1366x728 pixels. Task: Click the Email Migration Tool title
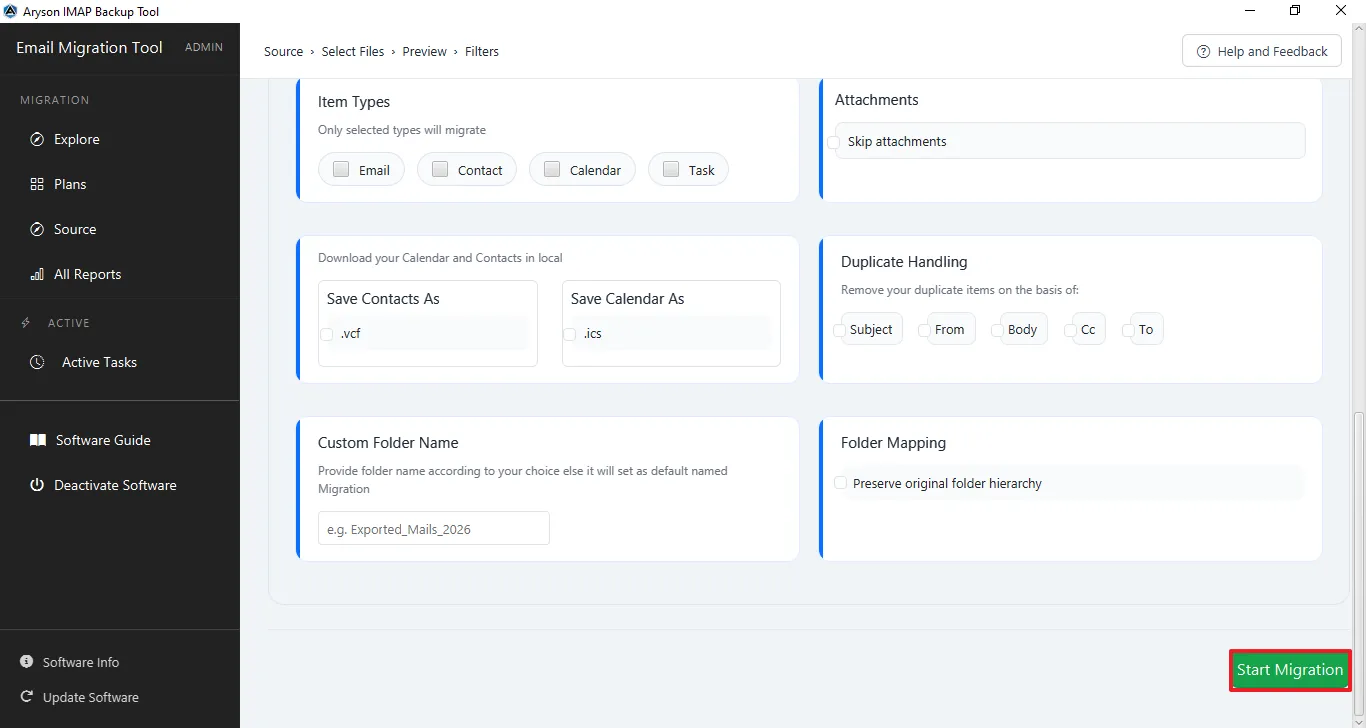(89, 48)
